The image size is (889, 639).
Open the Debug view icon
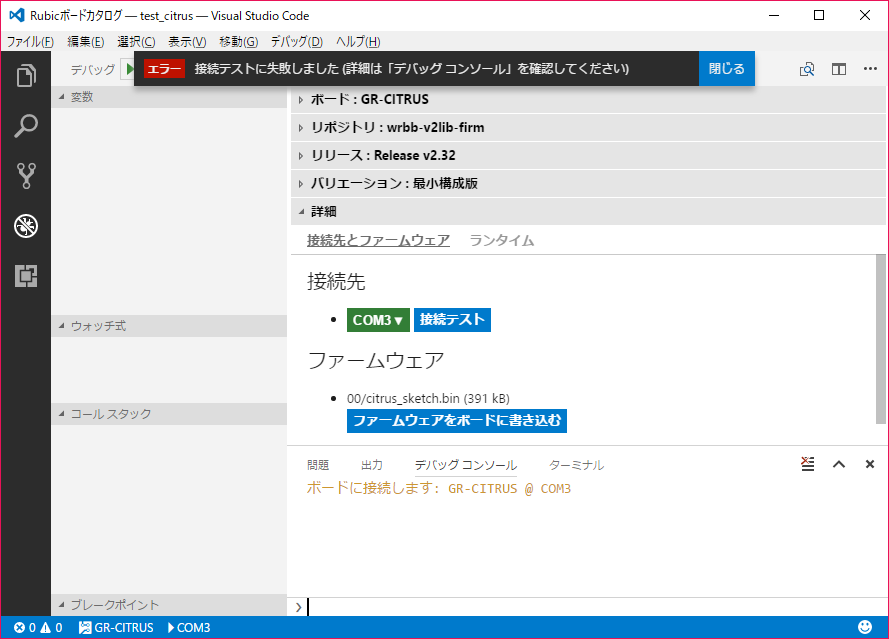click(26, 226)
